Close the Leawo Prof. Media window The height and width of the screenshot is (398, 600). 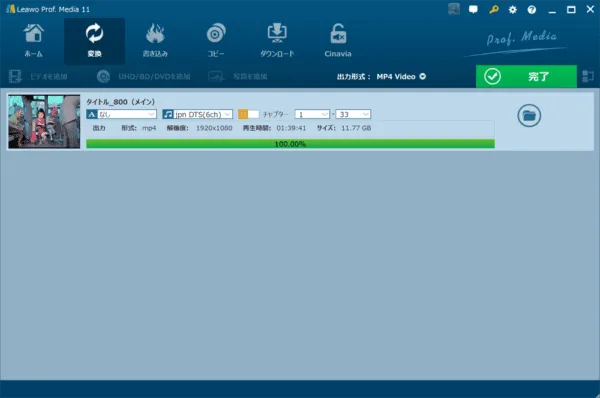(590, 9)
